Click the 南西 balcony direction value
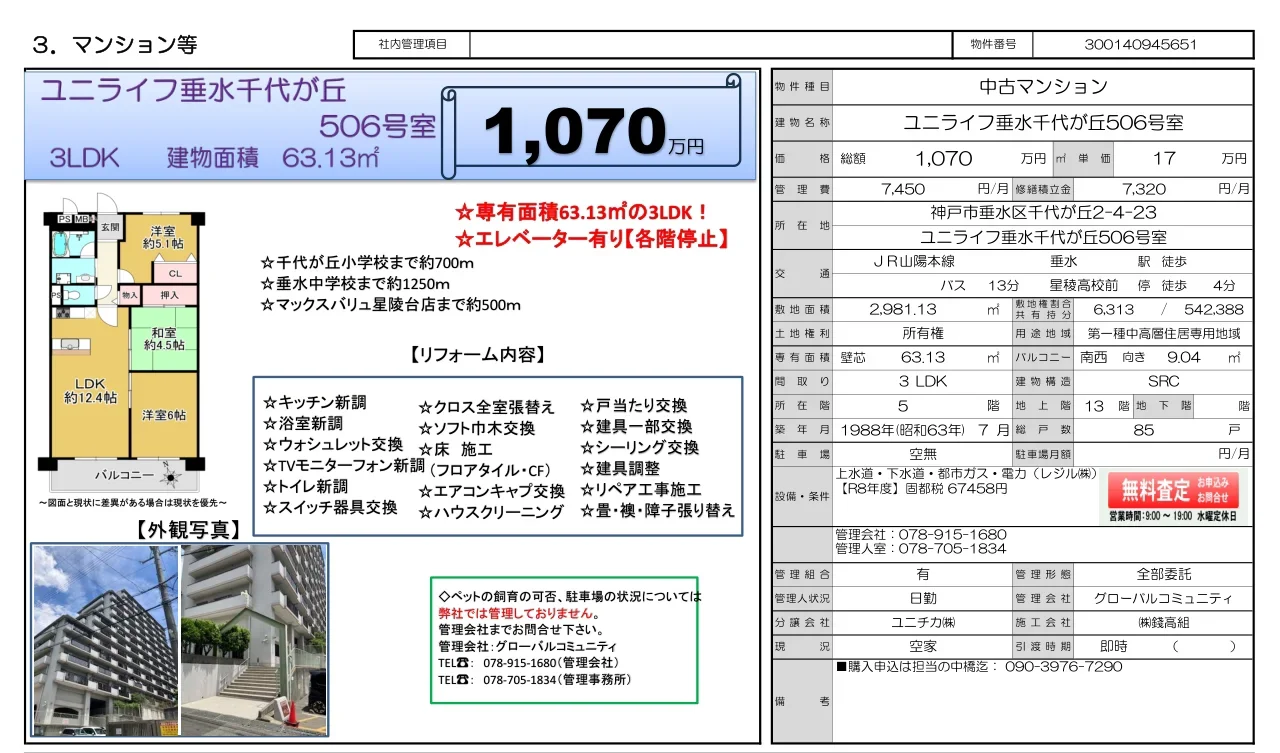Viewport: 1280px width, 753px height. [1095, 357]
